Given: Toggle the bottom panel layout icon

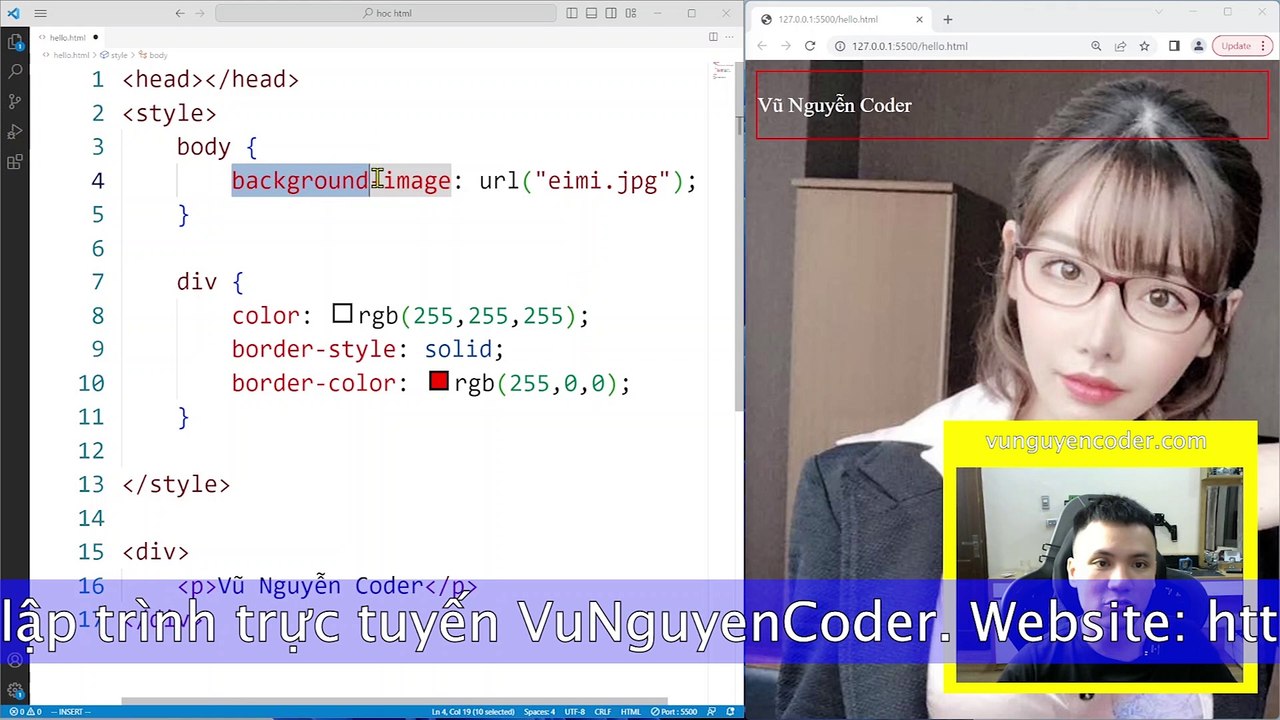Looking at the screenshot, I should pyautogui.click(x=592, y=13).
